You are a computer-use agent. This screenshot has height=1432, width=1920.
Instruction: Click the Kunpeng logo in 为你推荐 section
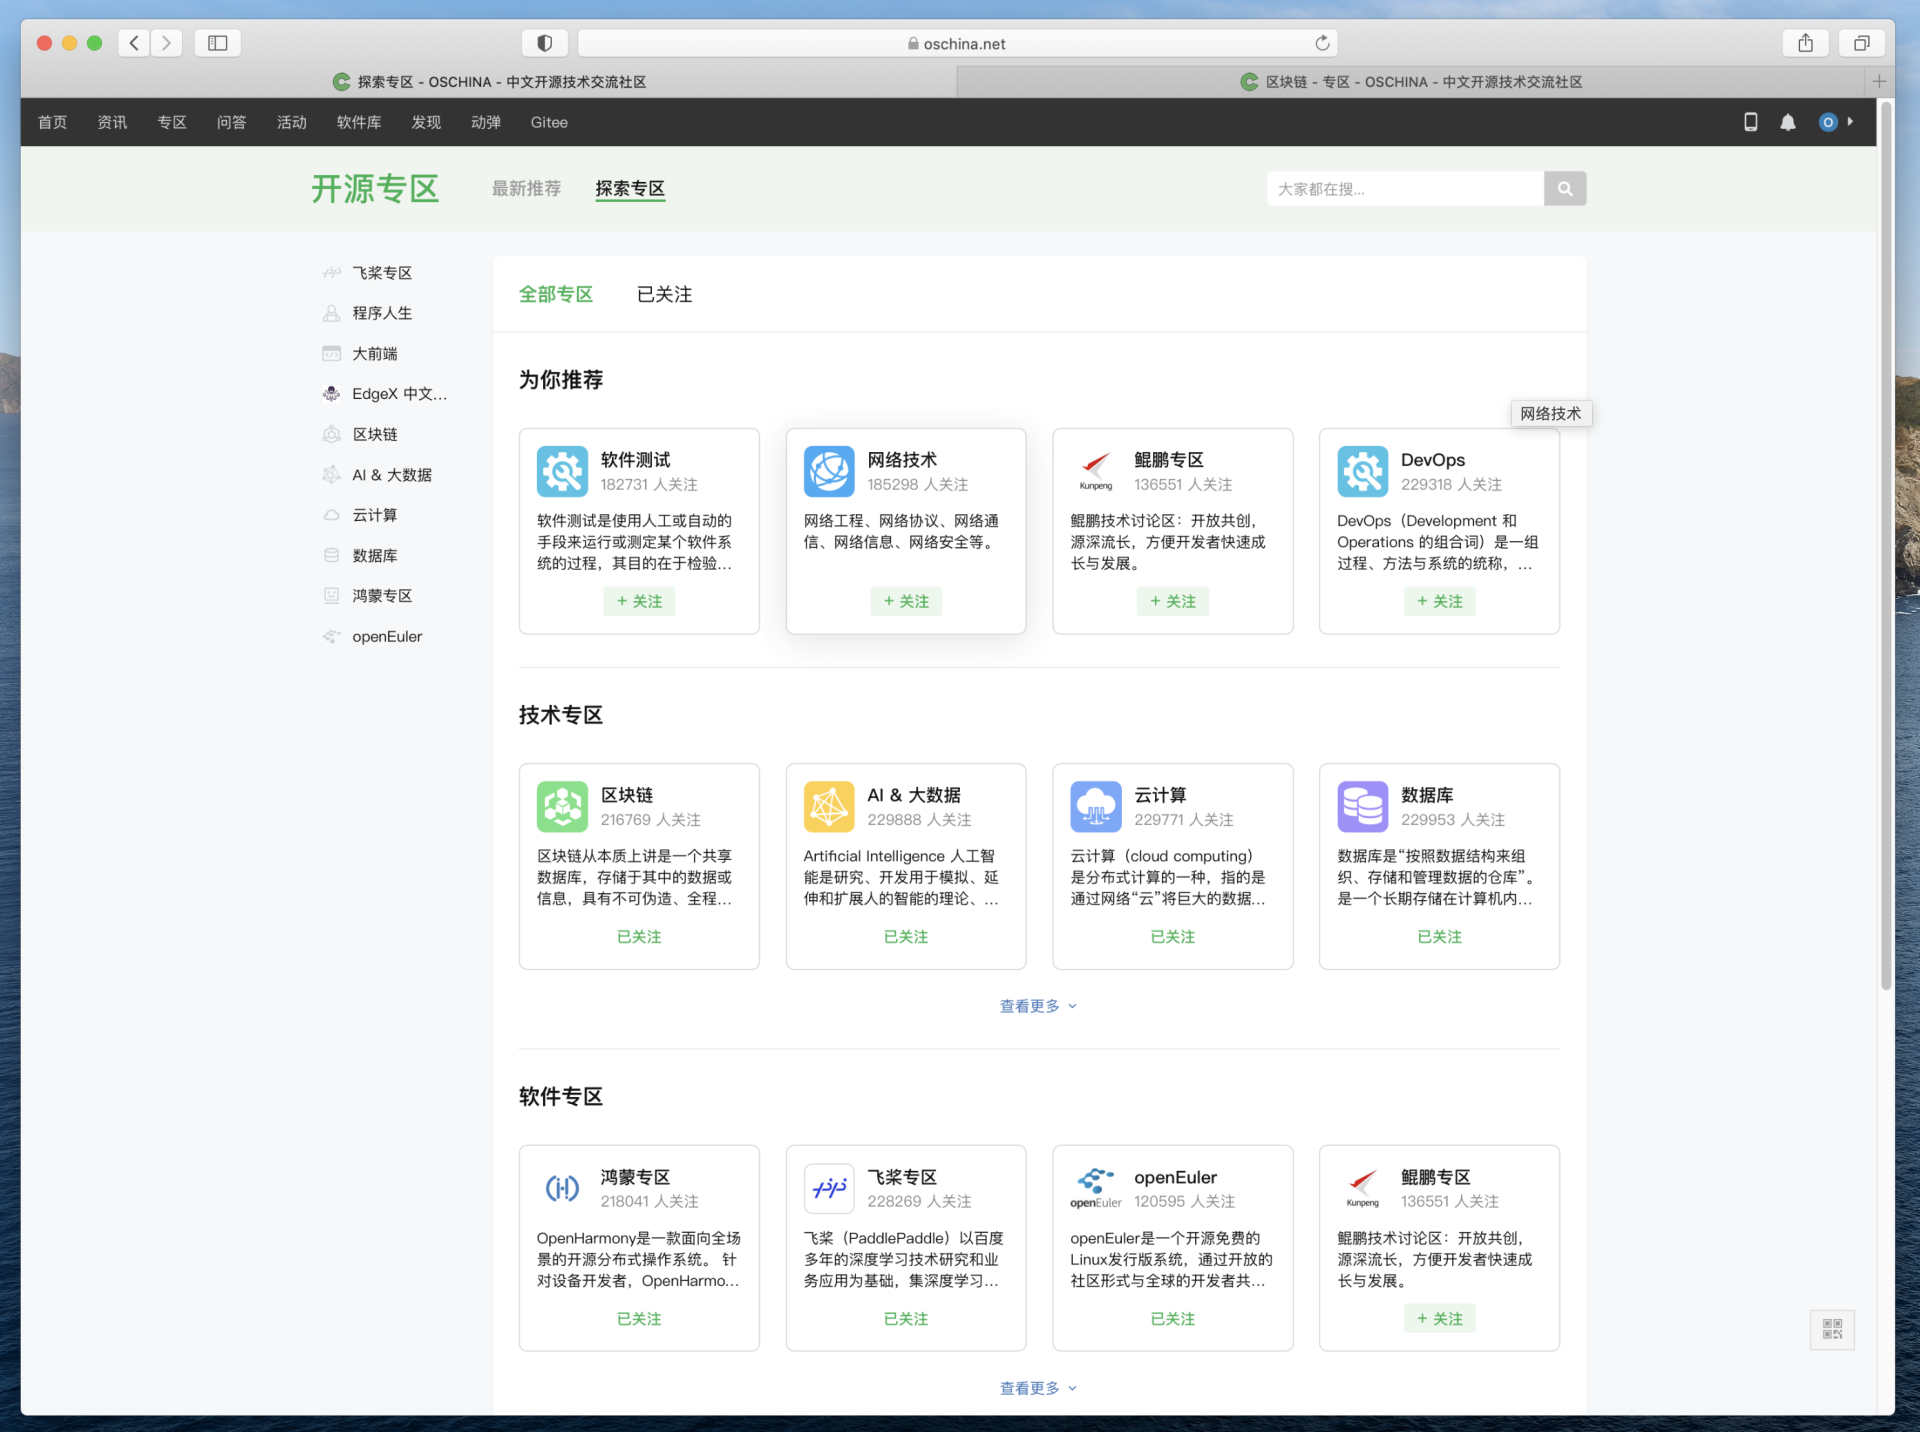[1096, 471]
